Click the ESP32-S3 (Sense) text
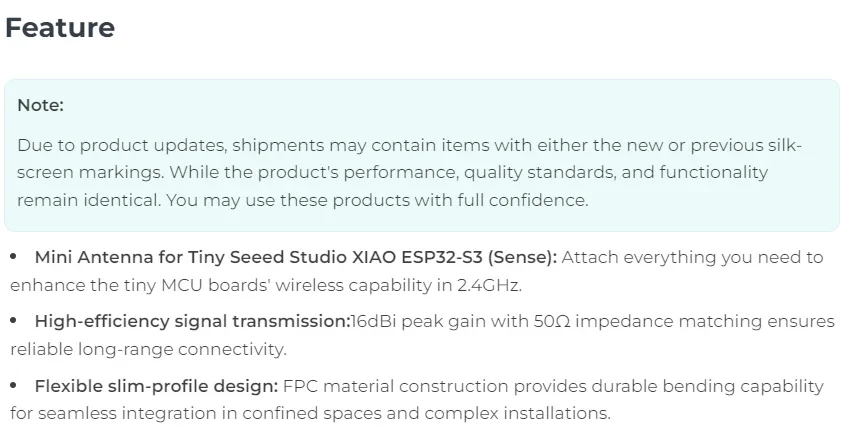This screenshot has height=437, width=845. coord(479,258)
